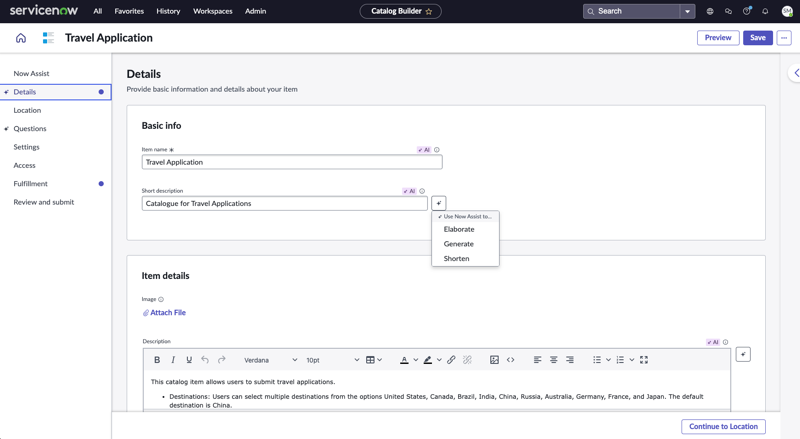Open the All menu in top navigation
Image resolution: width=800 pixels, height=439 pixels.
[x=97, y=11]
